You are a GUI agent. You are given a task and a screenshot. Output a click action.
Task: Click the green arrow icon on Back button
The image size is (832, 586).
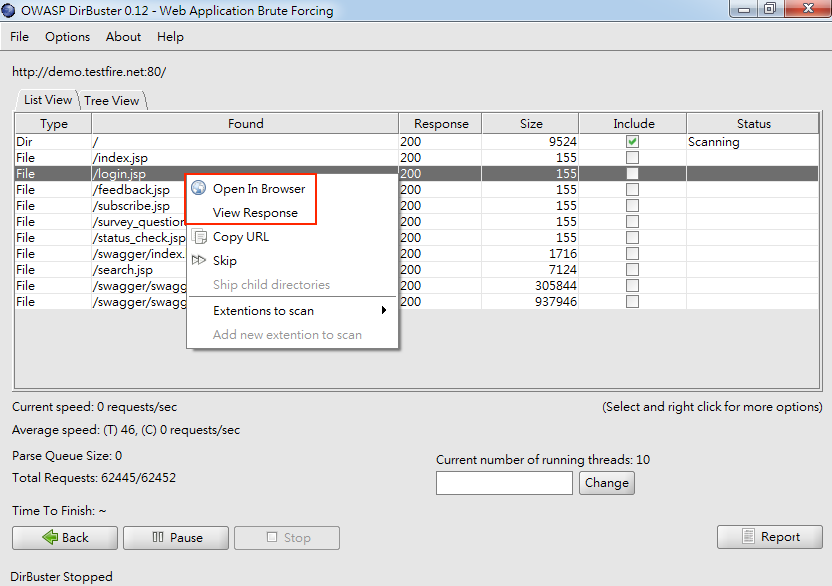click(x=50, y=537)
